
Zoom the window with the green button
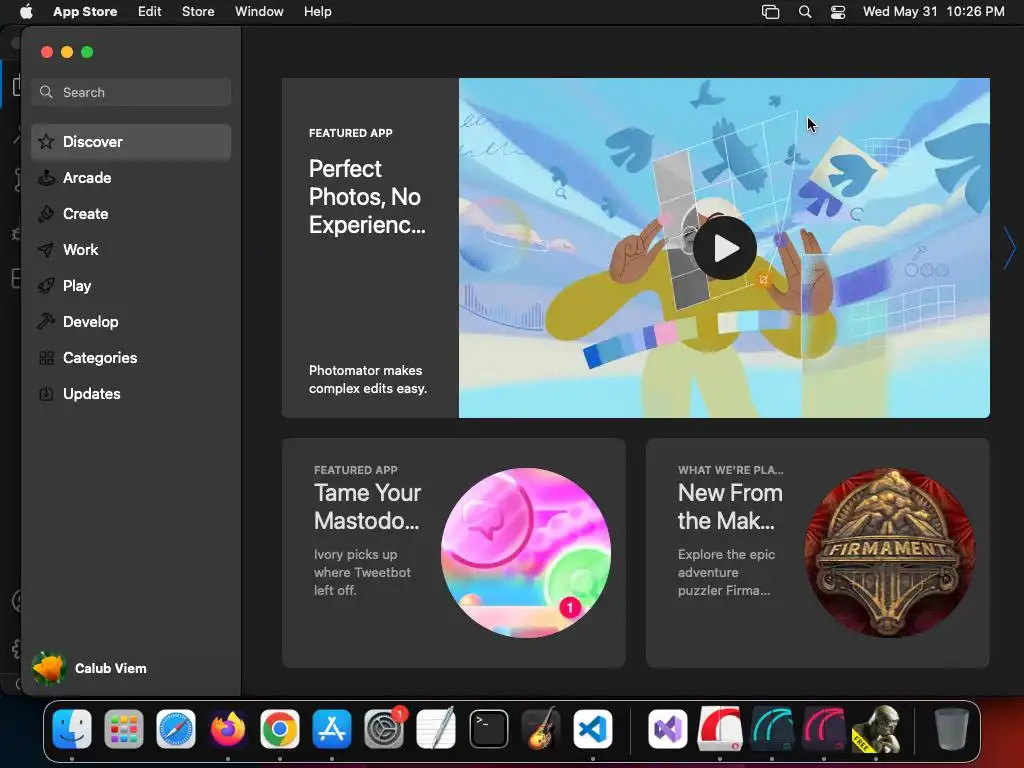point(87,52)
